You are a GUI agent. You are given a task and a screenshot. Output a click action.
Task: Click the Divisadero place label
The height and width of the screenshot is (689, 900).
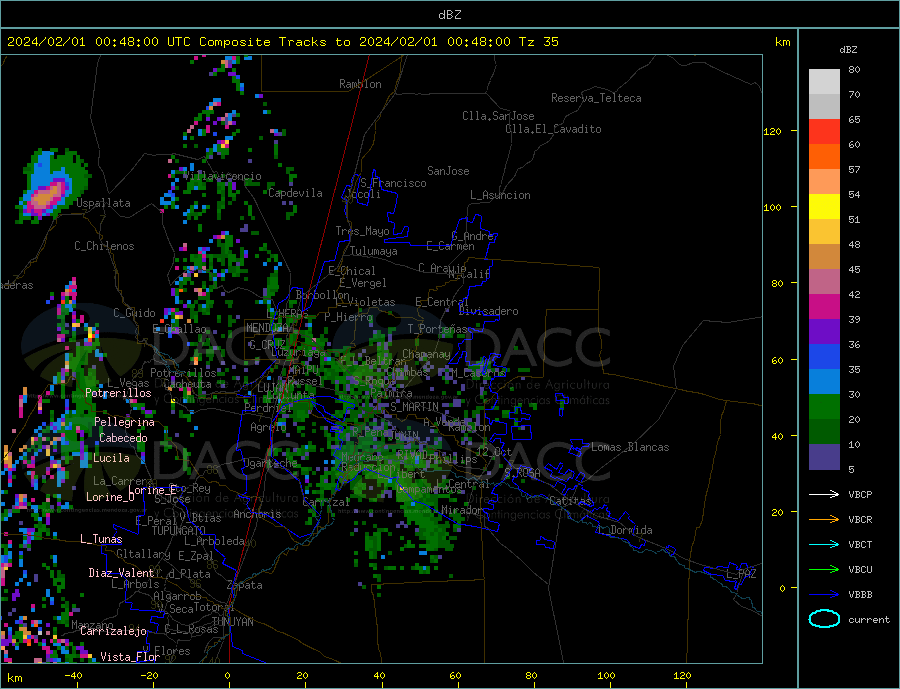[488, 311]
